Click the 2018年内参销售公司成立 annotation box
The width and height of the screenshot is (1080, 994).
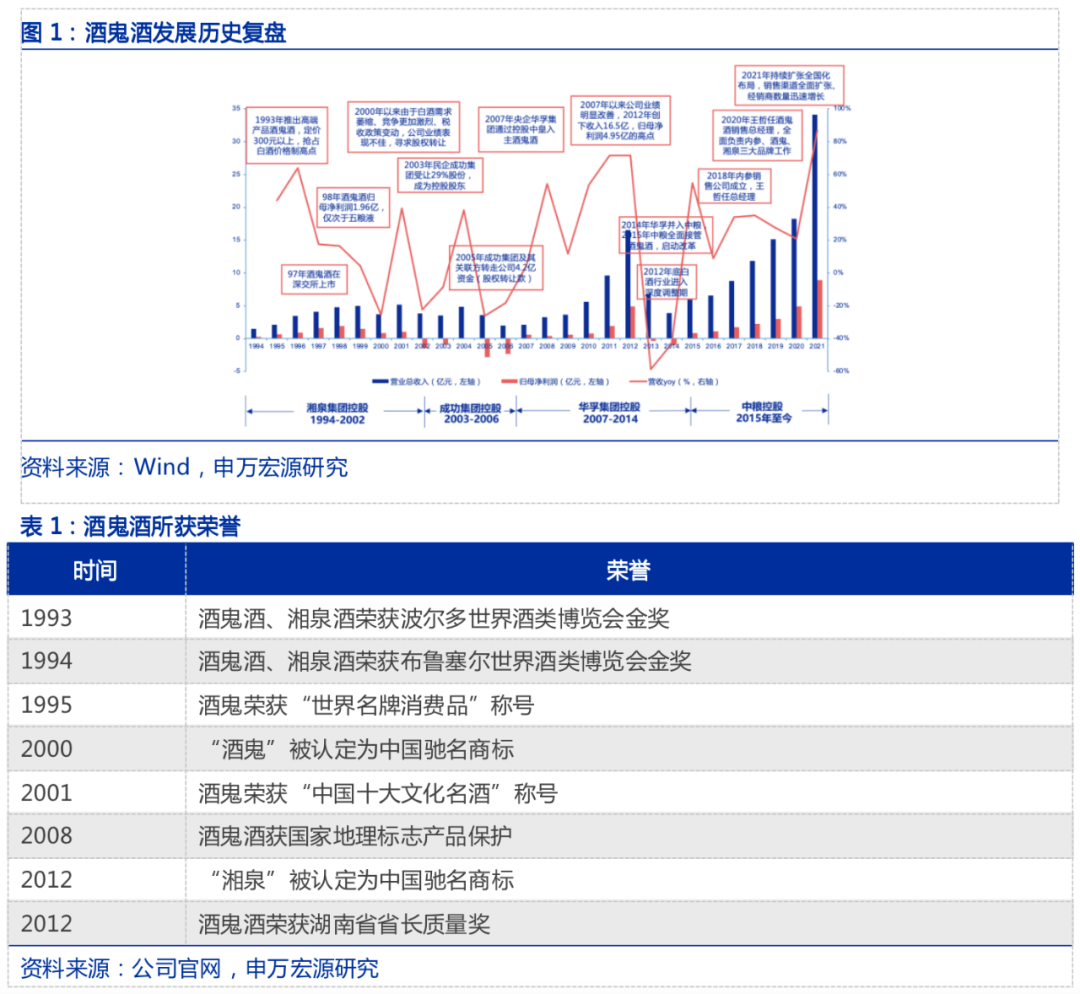pos(734,186)
